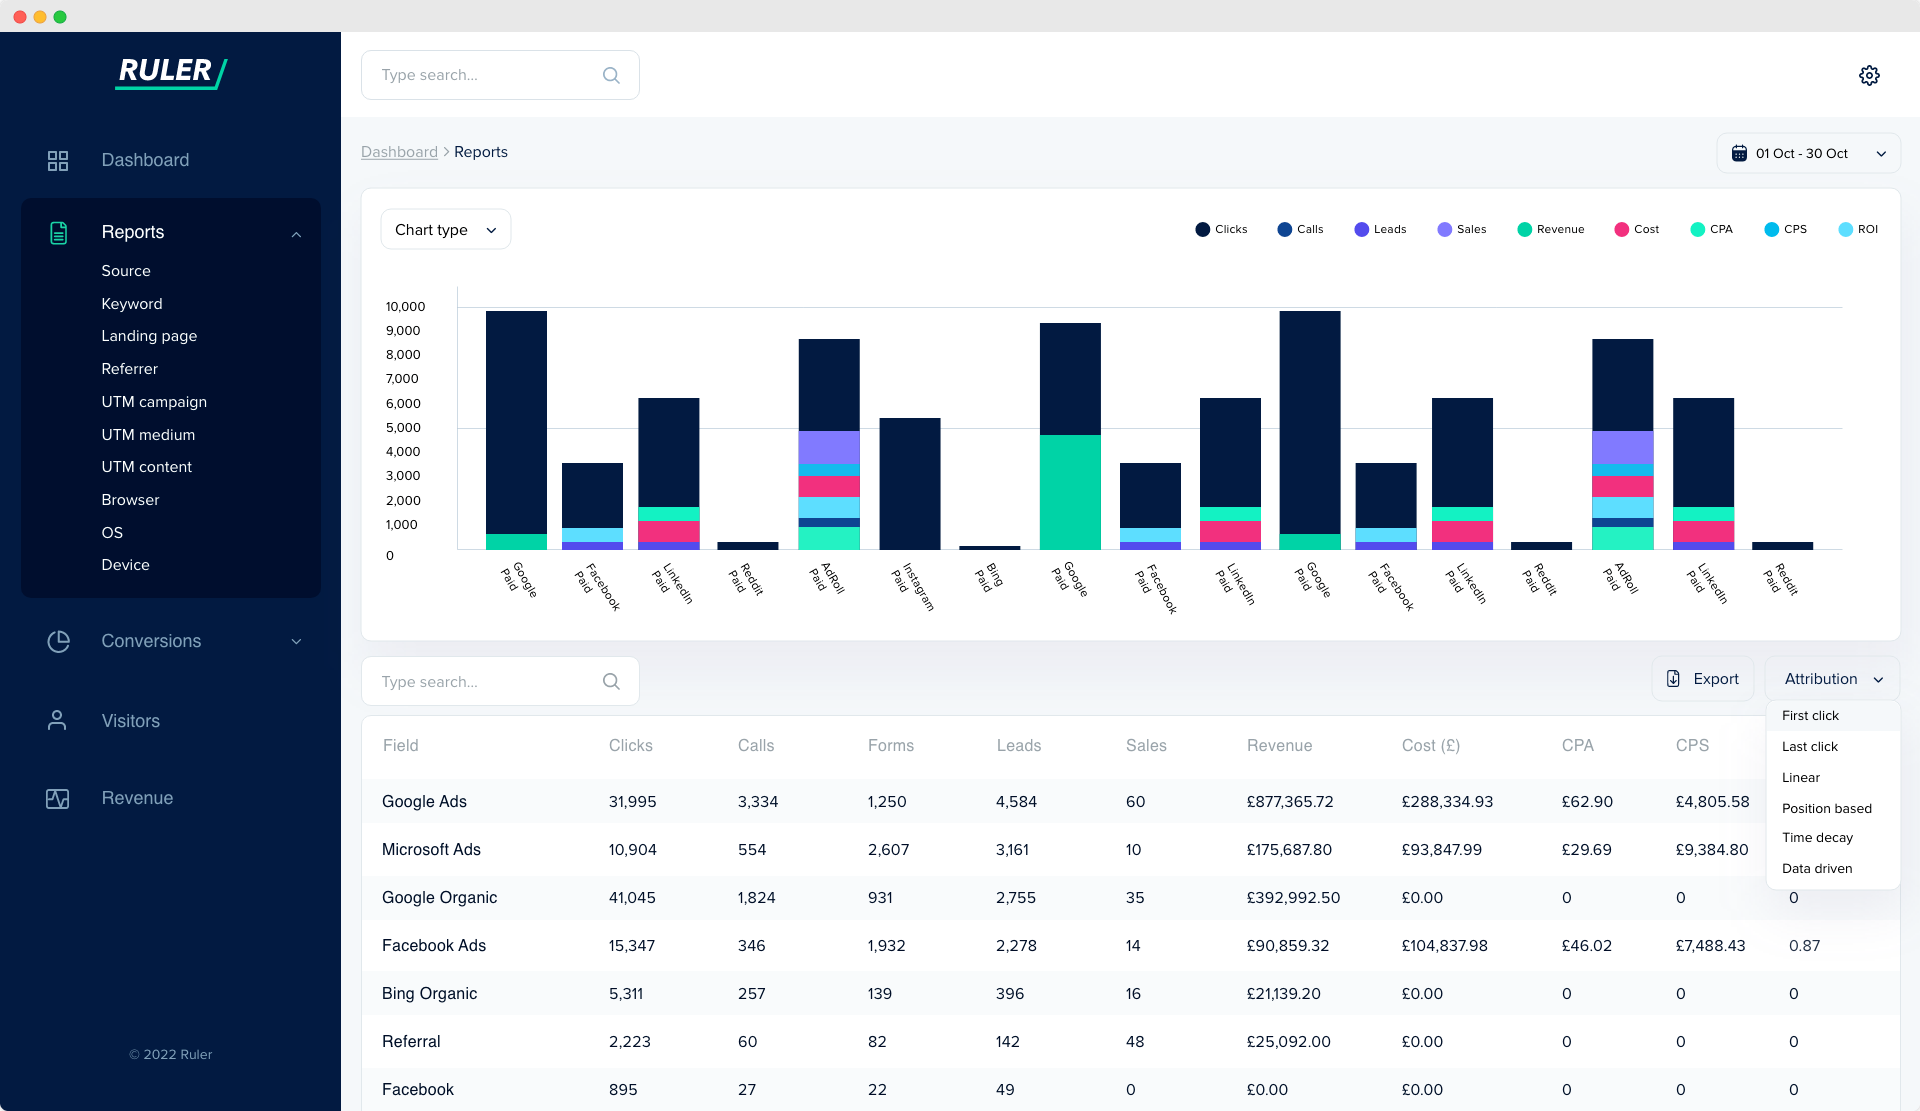Select the Visitors person icon
This screenshot has height=1111, width=1920.
point(58,720)
